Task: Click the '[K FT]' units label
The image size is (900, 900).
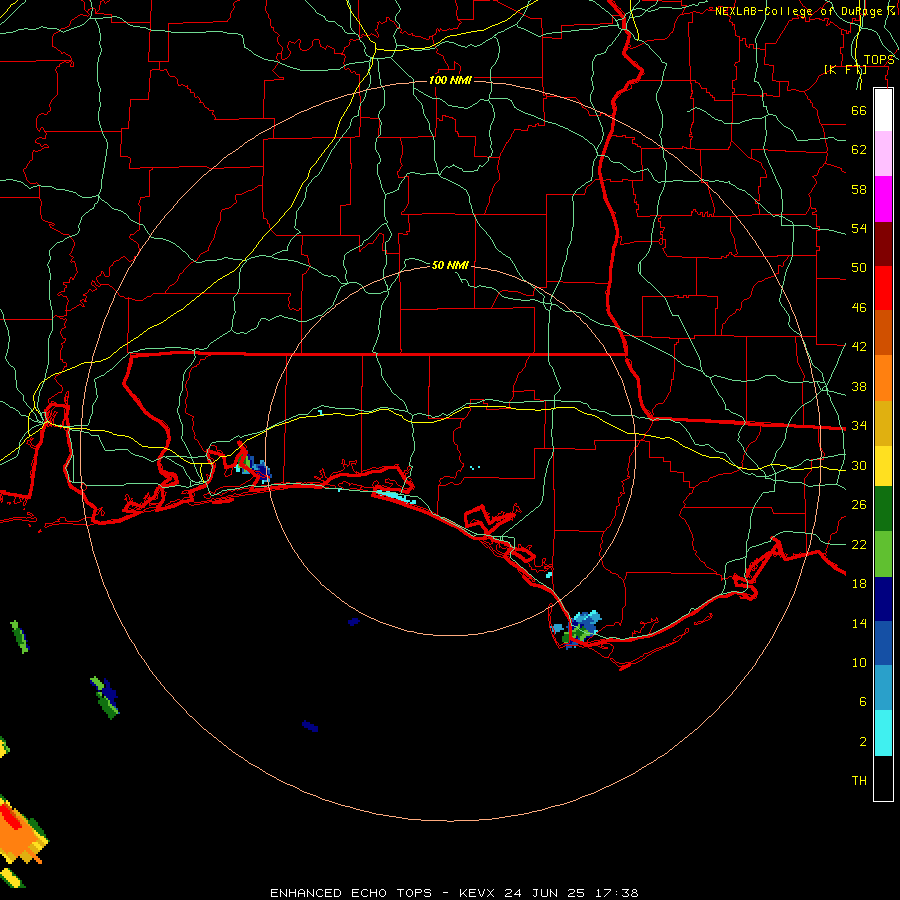Action: point(845,69)
